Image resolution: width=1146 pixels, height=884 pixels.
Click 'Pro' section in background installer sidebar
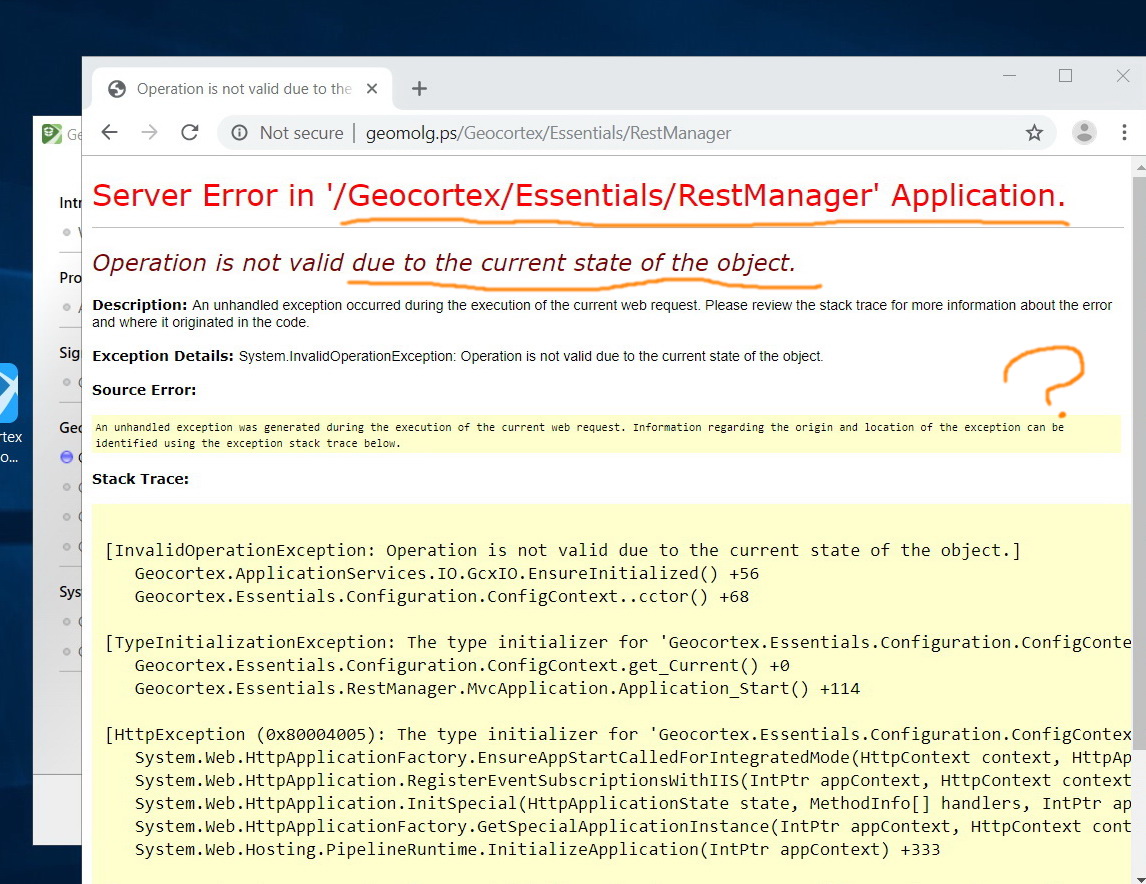coord(70,278)
